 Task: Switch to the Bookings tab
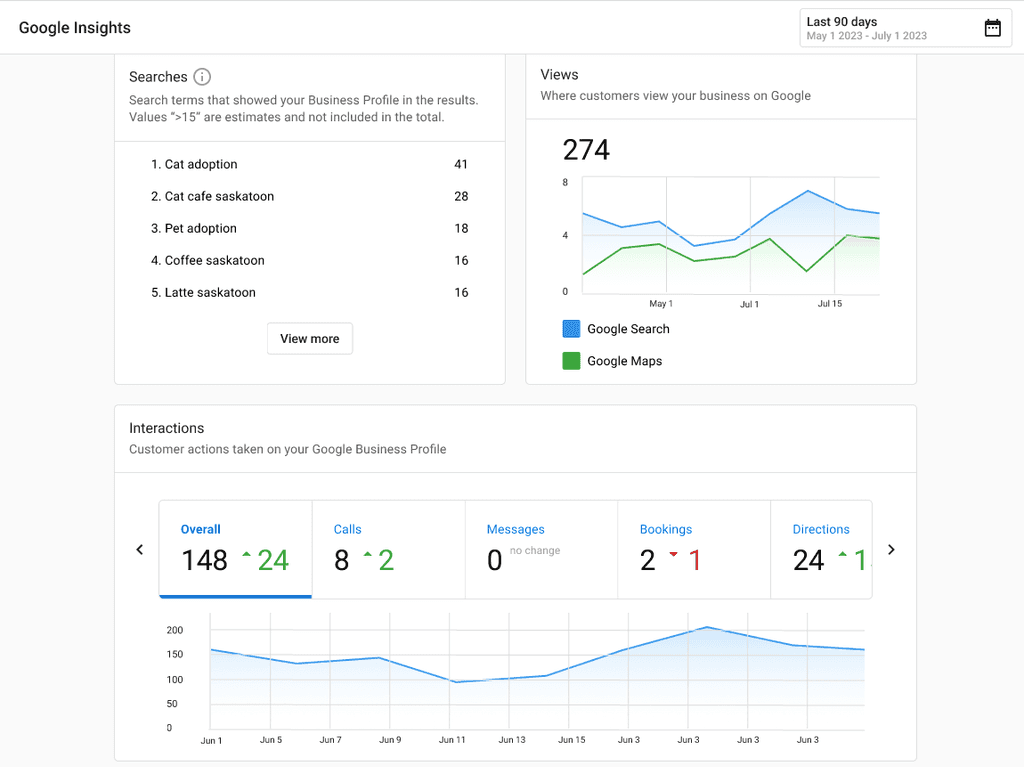tap(694, 549)
